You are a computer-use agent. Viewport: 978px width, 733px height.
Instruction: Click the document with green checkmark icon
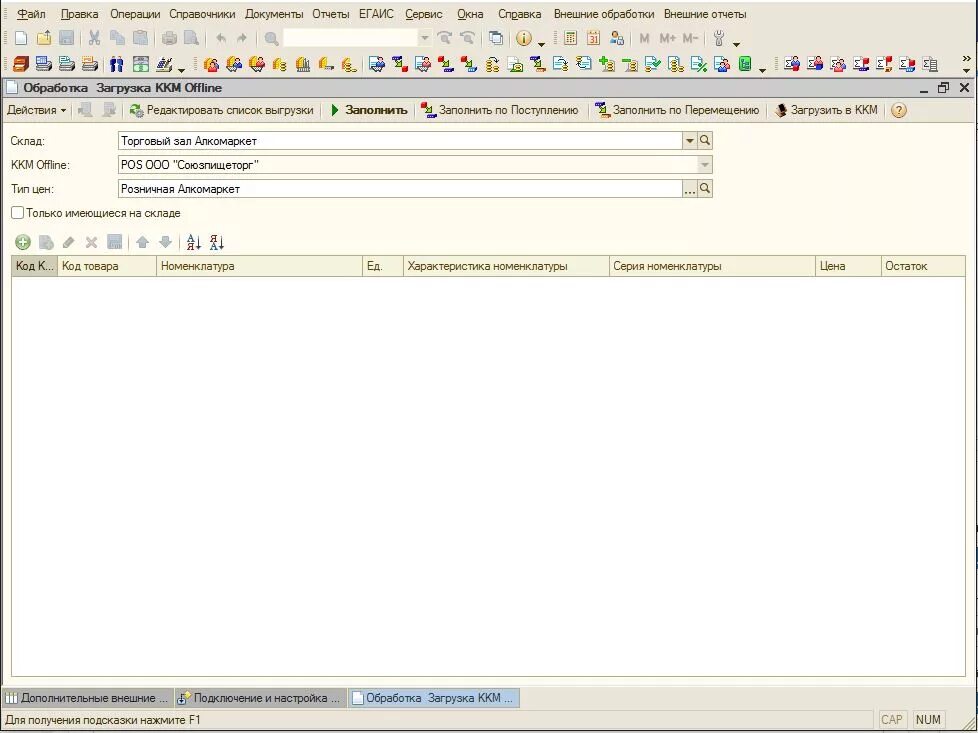click(x=652, y=64)
